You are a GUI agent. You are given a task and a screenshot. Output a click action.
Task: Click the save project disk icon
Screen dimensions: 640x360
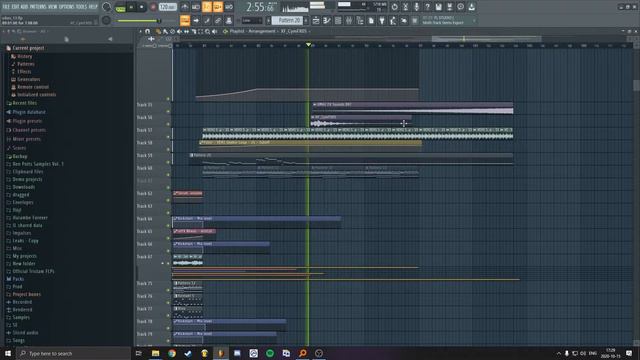(x=438, y=7)
